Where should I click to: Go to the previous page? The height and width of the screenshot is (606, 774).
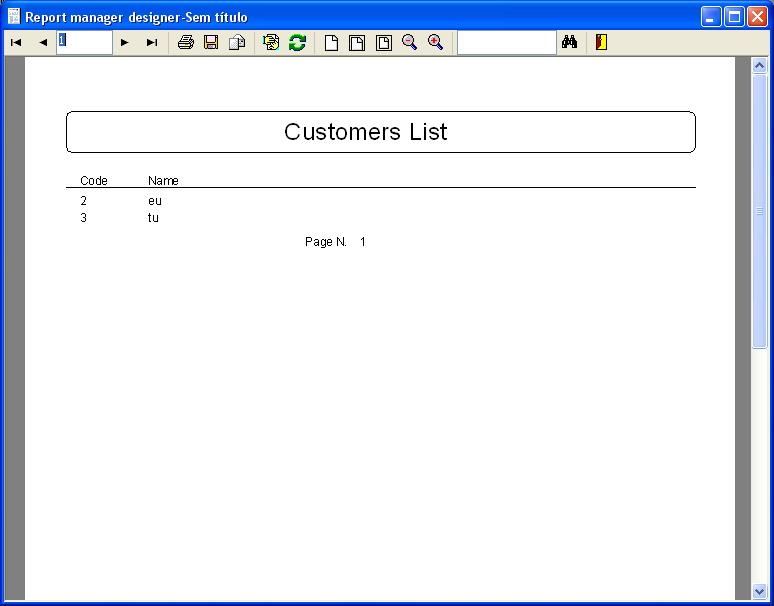coord(43,42)
